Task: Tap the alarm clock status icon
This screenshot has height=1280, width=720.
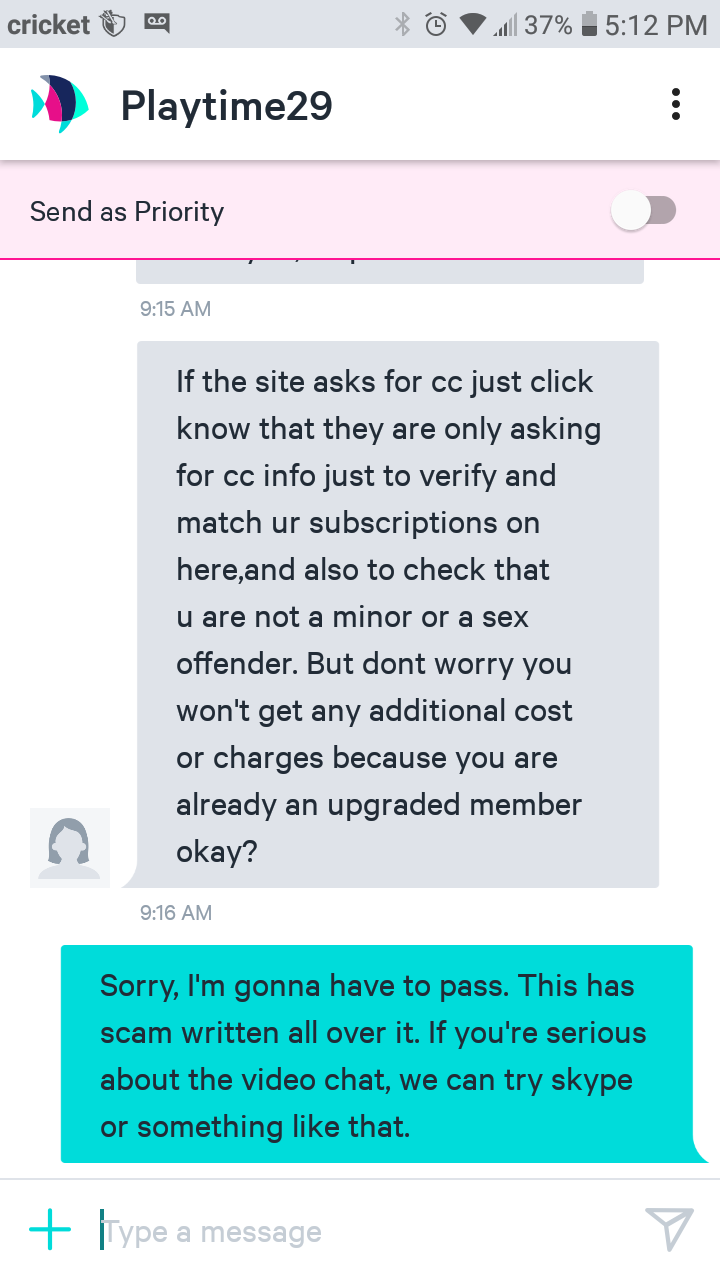Action: point(436,24)
